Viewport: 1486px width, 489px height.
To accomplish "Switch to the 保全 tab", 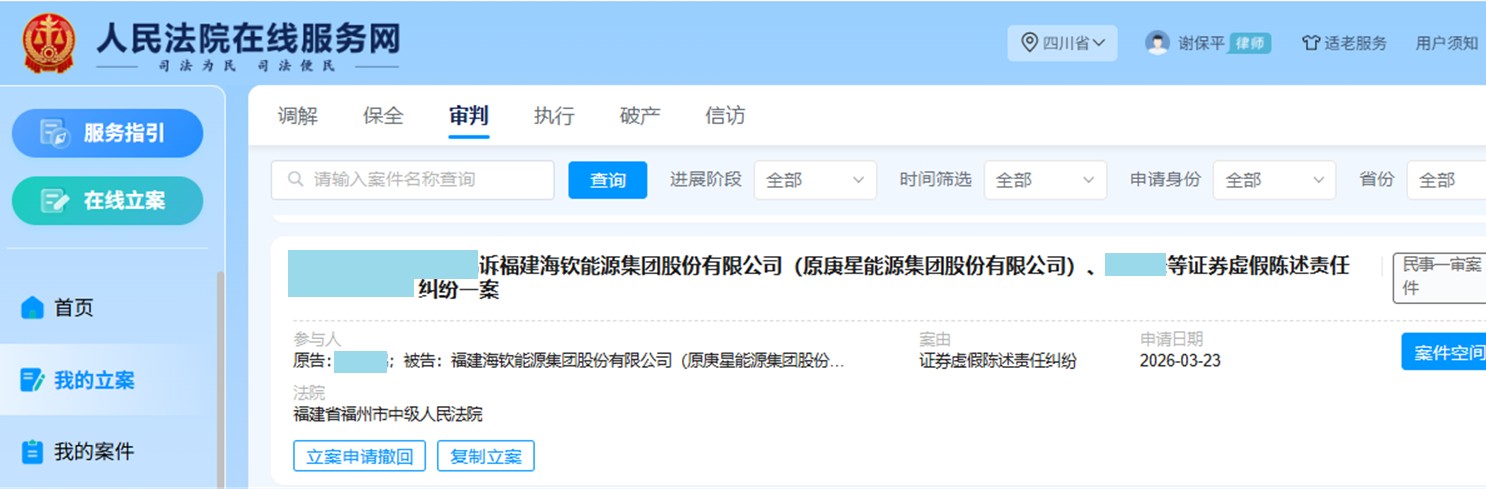I will tap(383, 116).
